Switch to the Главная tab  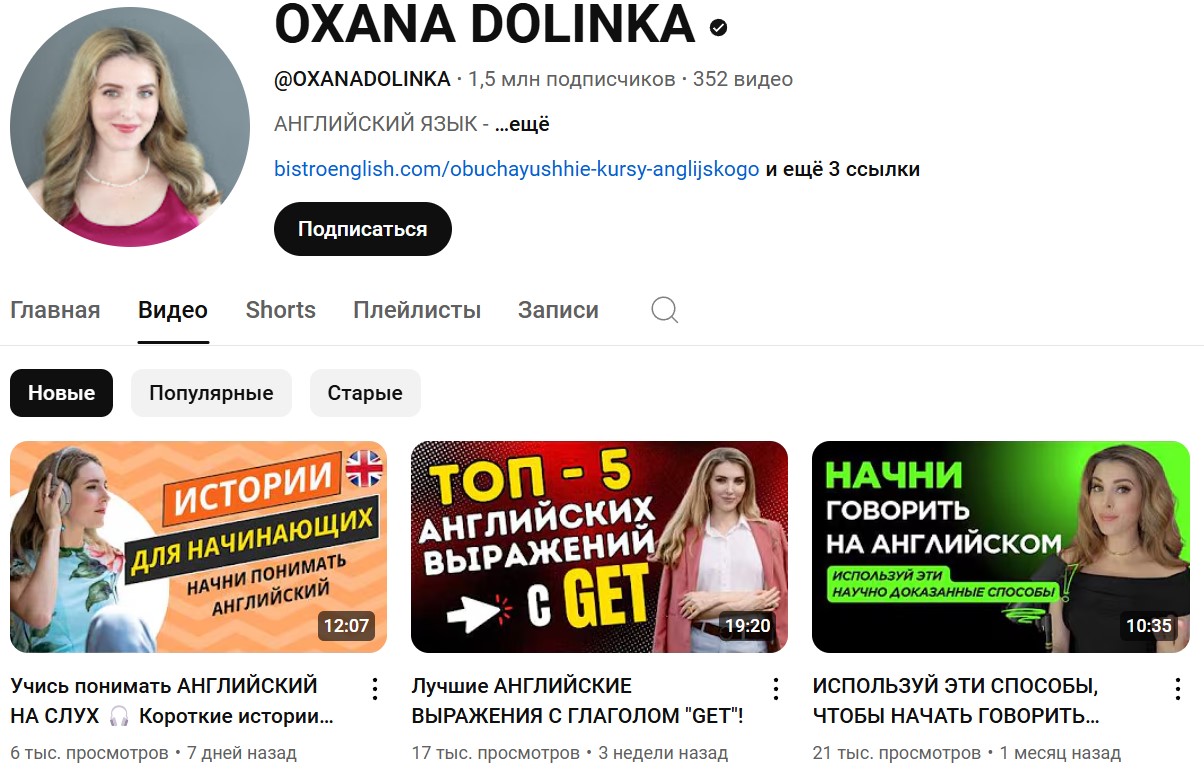tap(55, 310)
